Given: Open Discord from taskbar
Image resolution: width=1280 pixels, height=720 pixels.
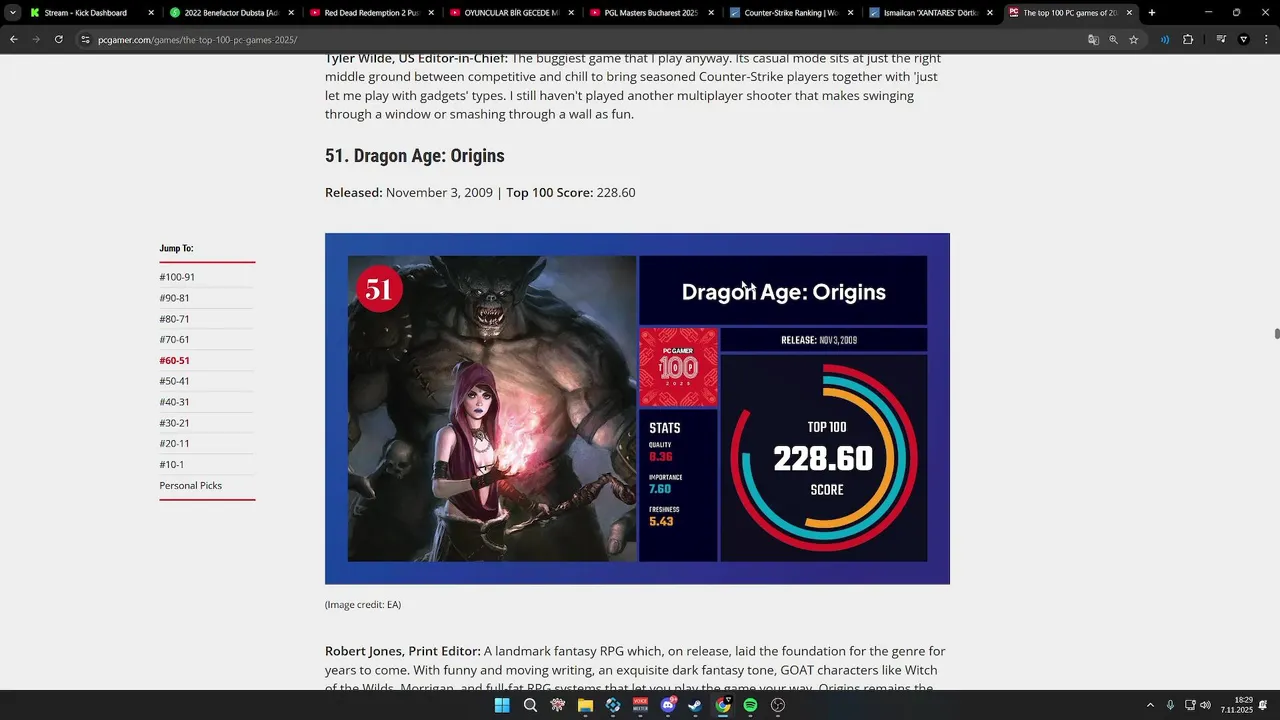Looking at the screenshot, I should click(x=668, y=705).
